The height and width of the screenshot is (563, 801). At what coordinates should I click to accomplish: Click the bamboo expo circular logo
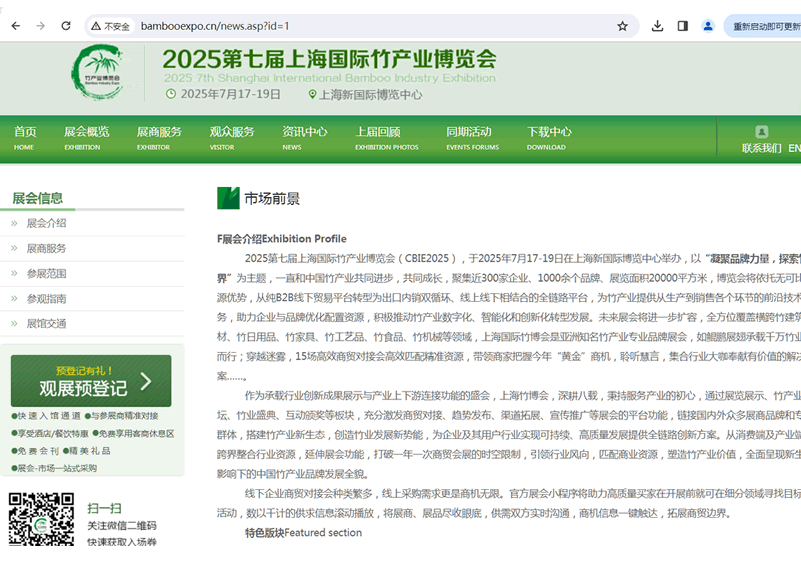[x=99, y=73]
